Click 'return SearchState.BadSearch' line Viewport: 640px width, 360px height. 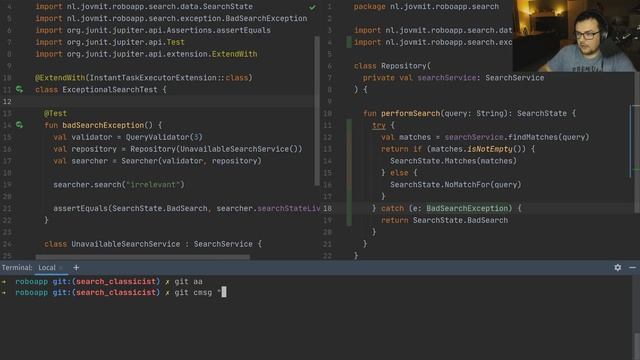(x=444, y=220)
